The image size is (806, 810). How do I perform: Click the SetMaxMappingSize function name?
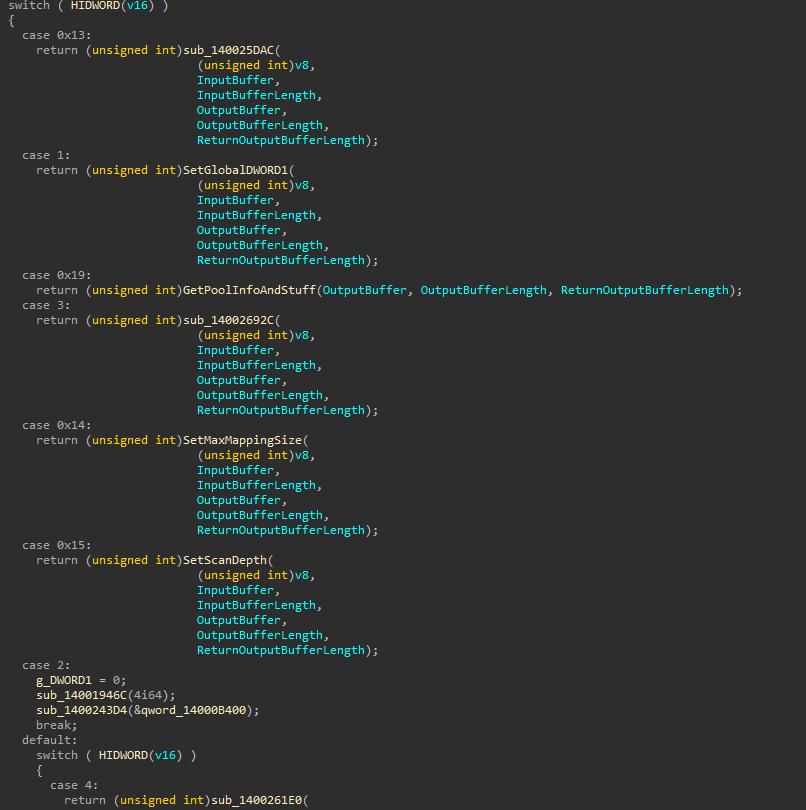242,440
